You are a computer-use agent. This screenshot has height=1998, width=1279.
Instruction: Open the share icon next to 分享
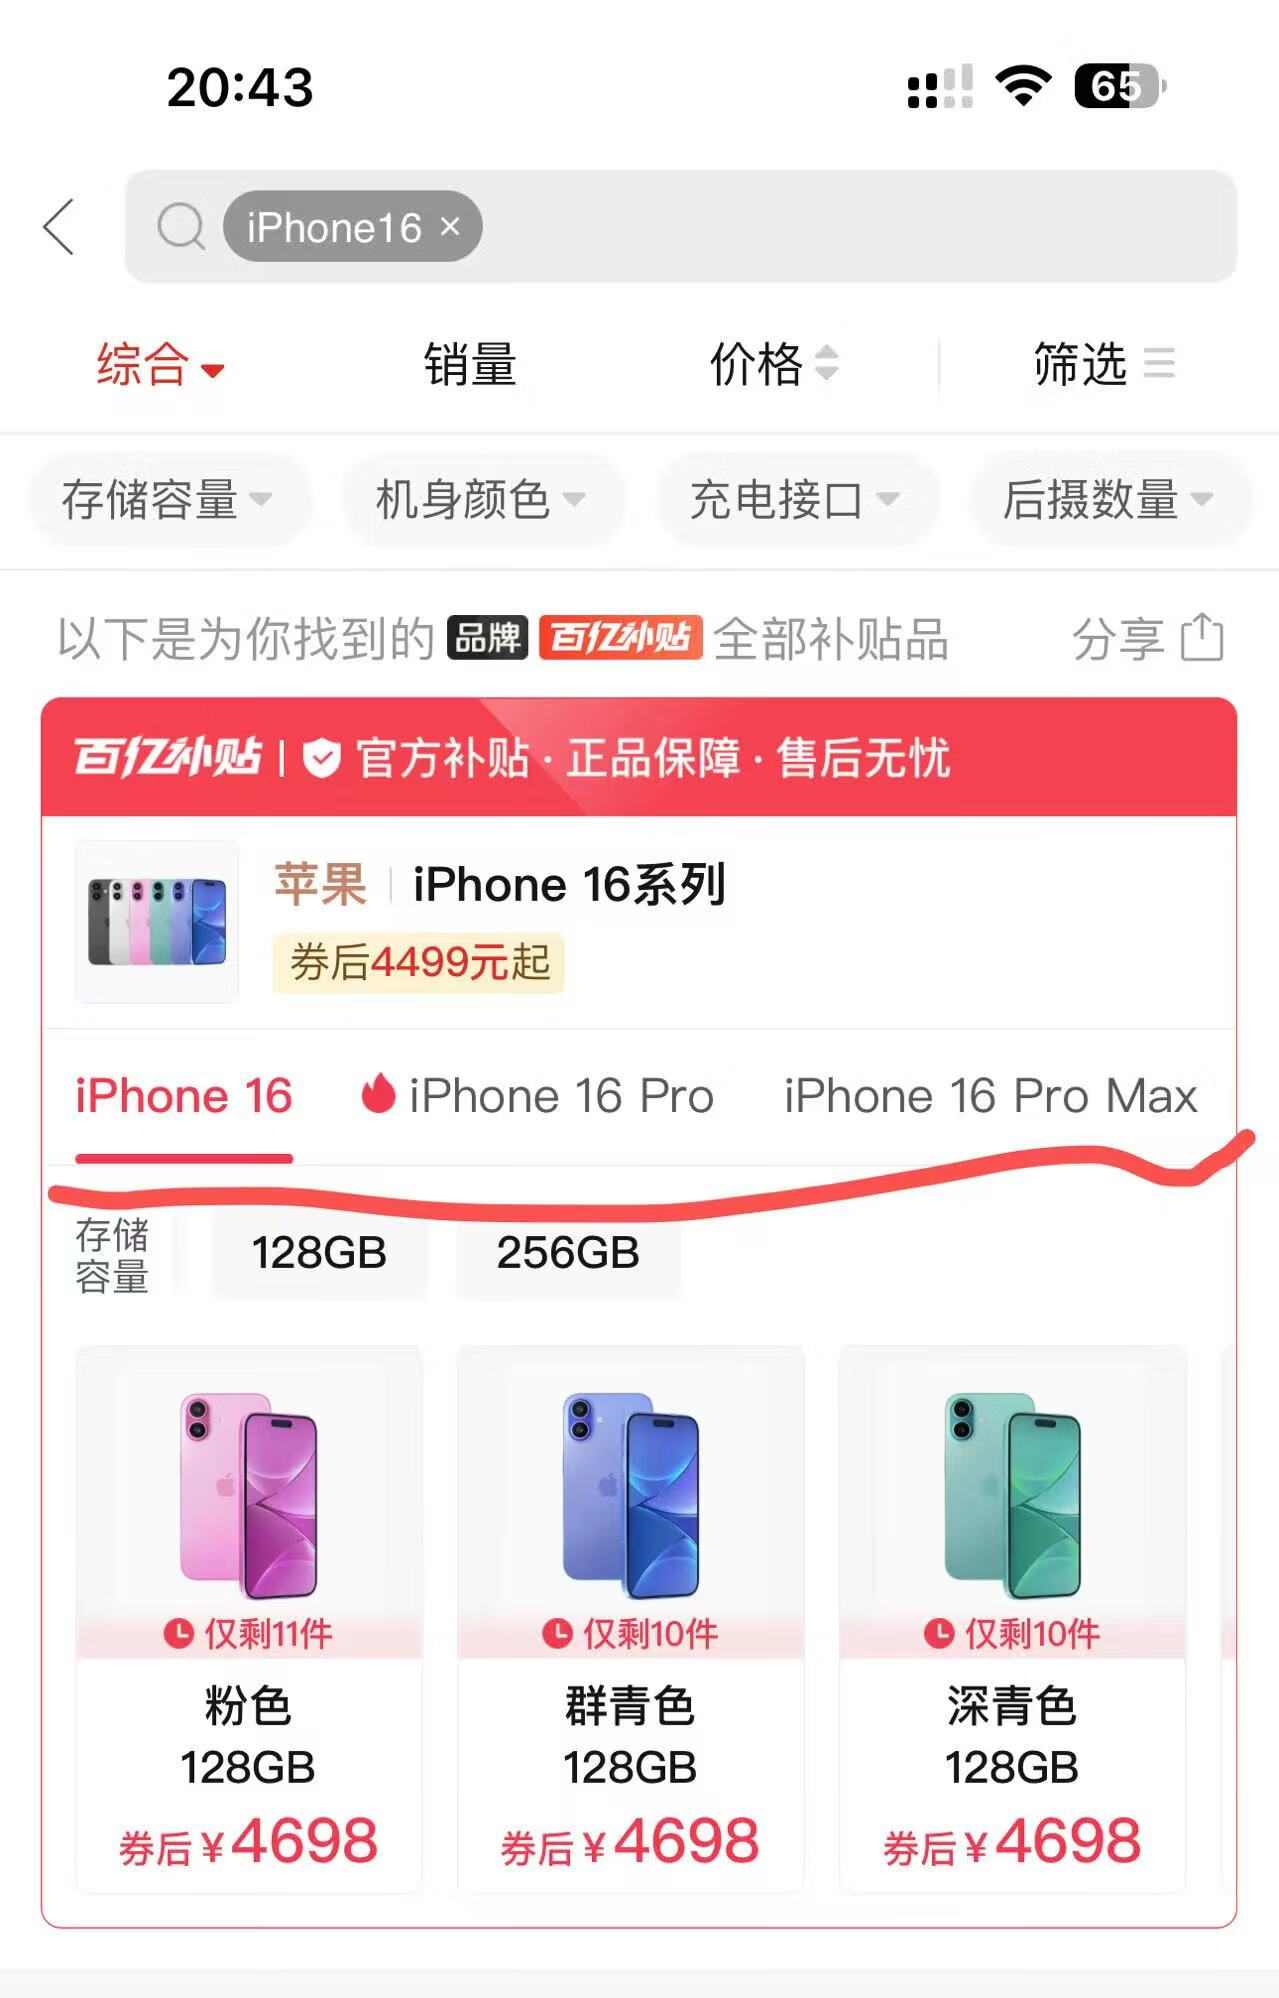tap(1201, 637)
